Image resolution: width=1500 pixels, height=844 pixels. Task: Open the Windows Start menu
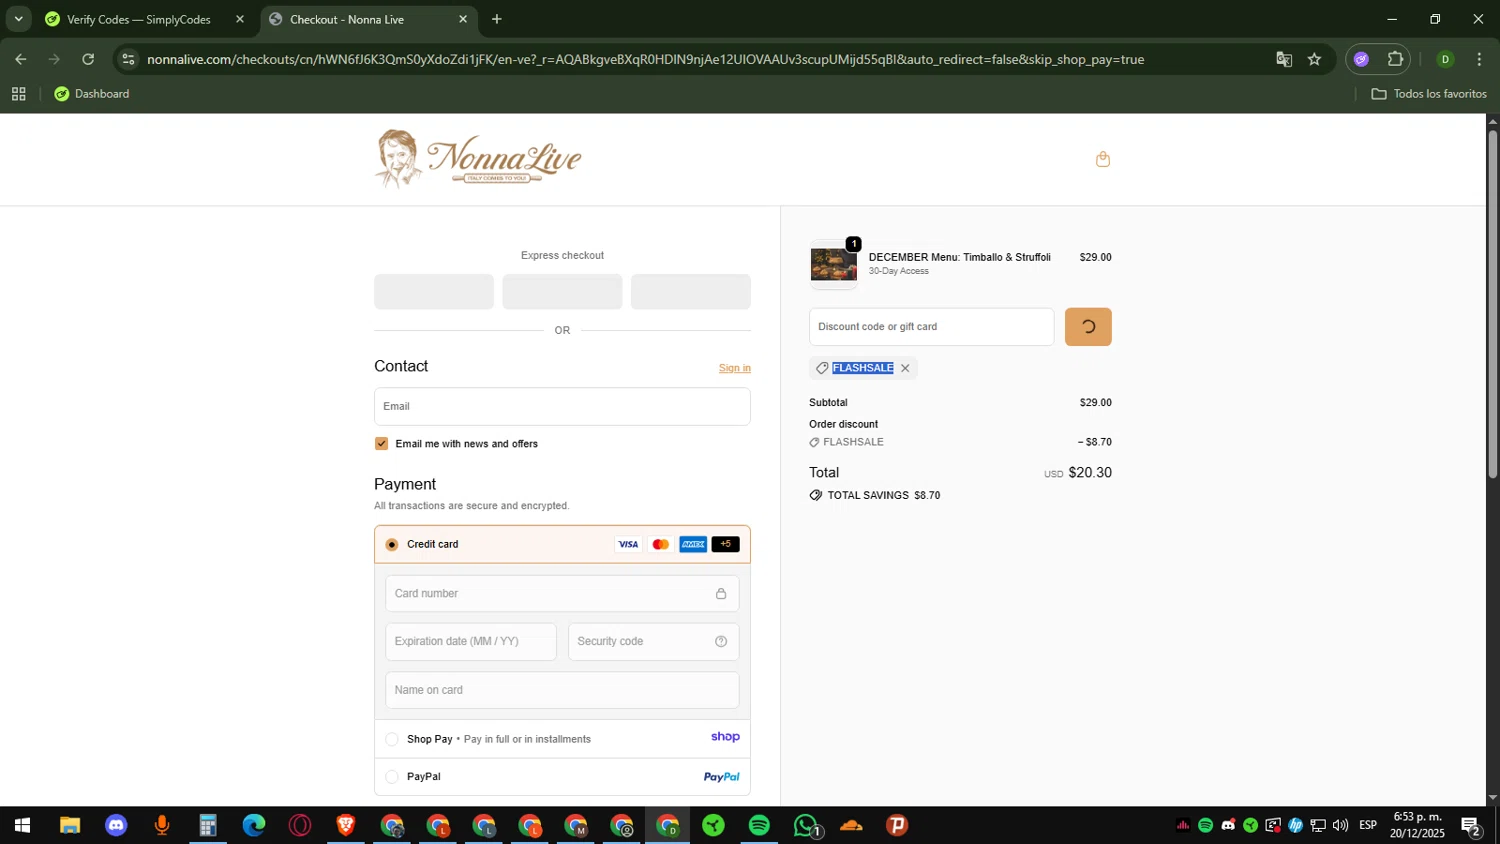[x=22, y=826]
